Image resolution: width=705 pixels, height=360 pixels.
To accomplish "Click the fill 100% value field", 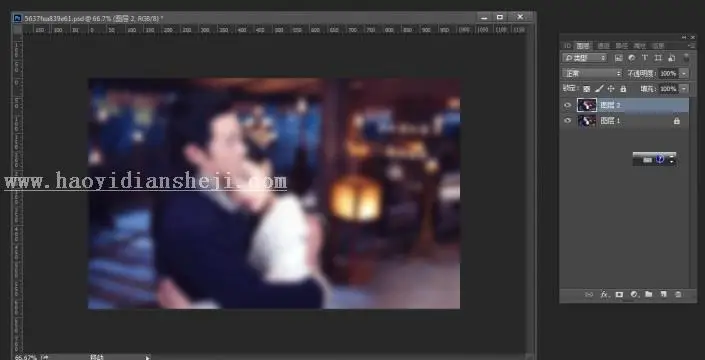I will pos(669,89).
